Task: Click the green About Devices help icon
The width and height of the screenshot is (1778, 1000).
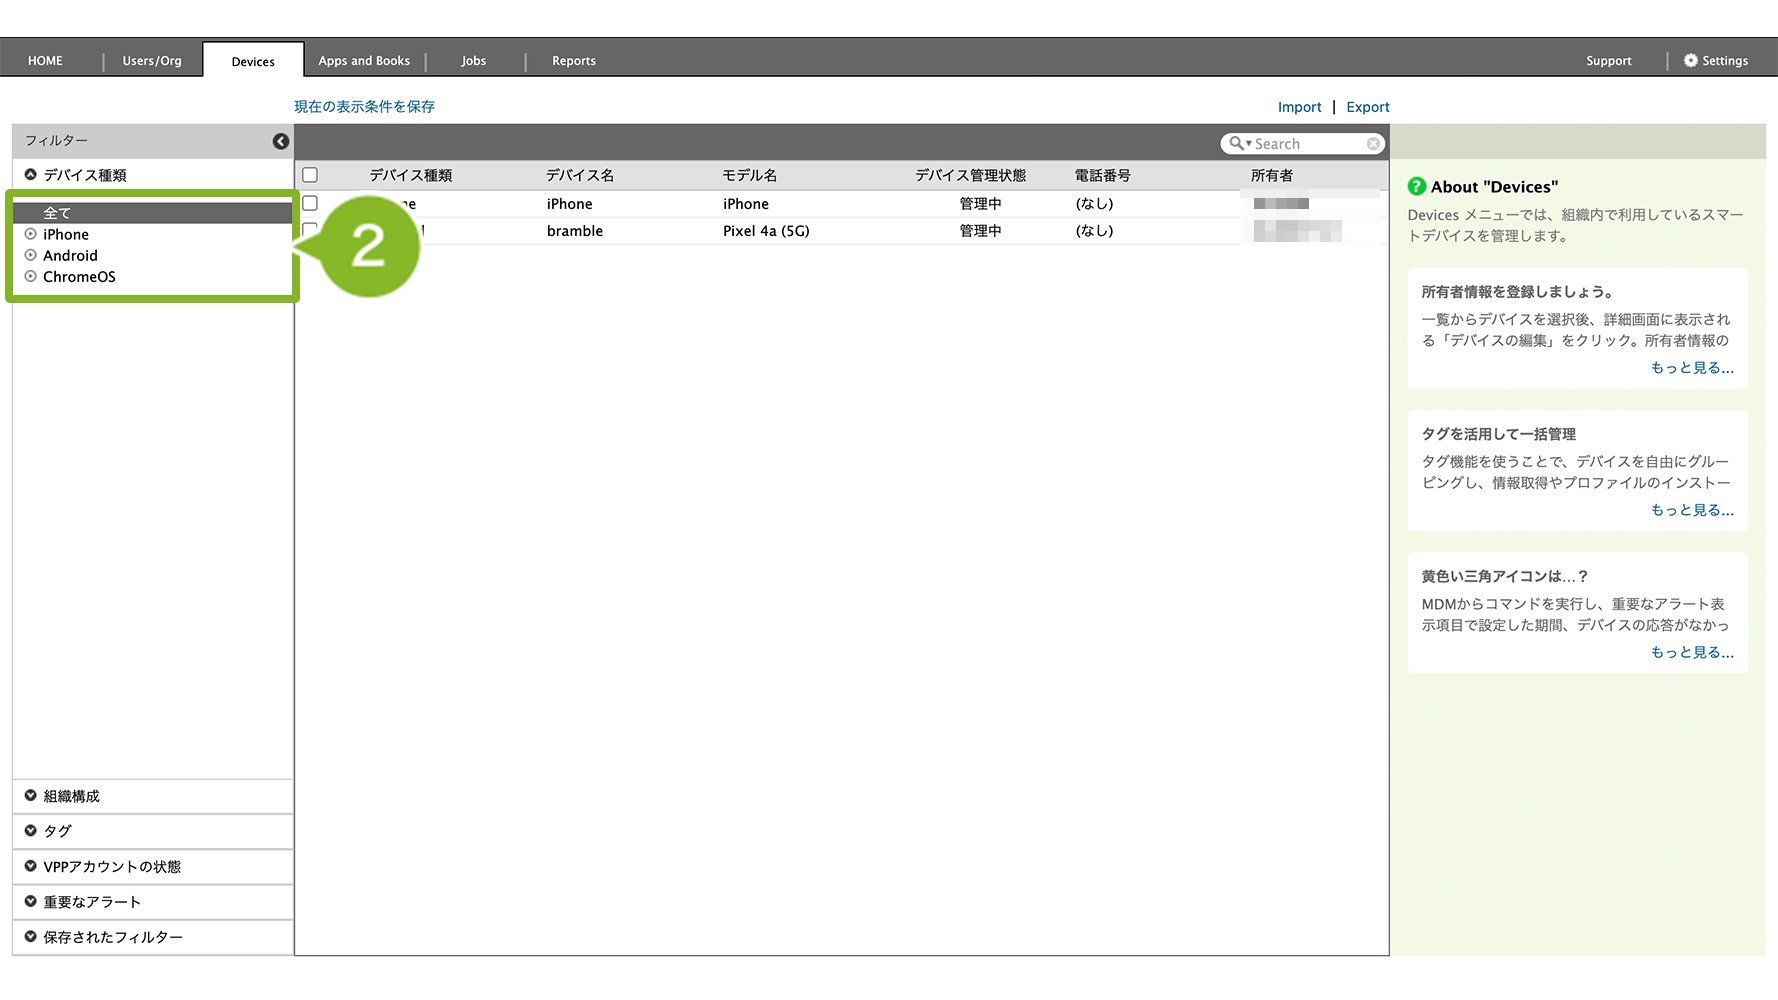Action: point(1416,186)
